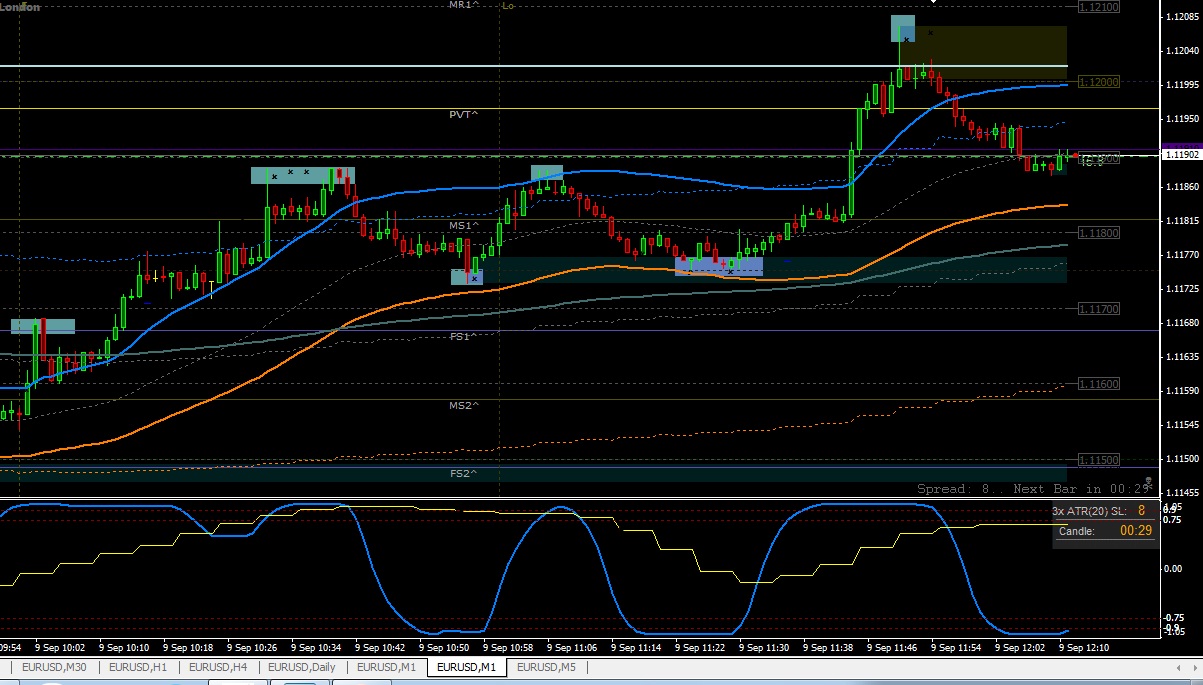The height and width of the screenshot is (685, 1203).
Task: Click 1.12040 on the price axis
Action: [x=1182, y=51]
